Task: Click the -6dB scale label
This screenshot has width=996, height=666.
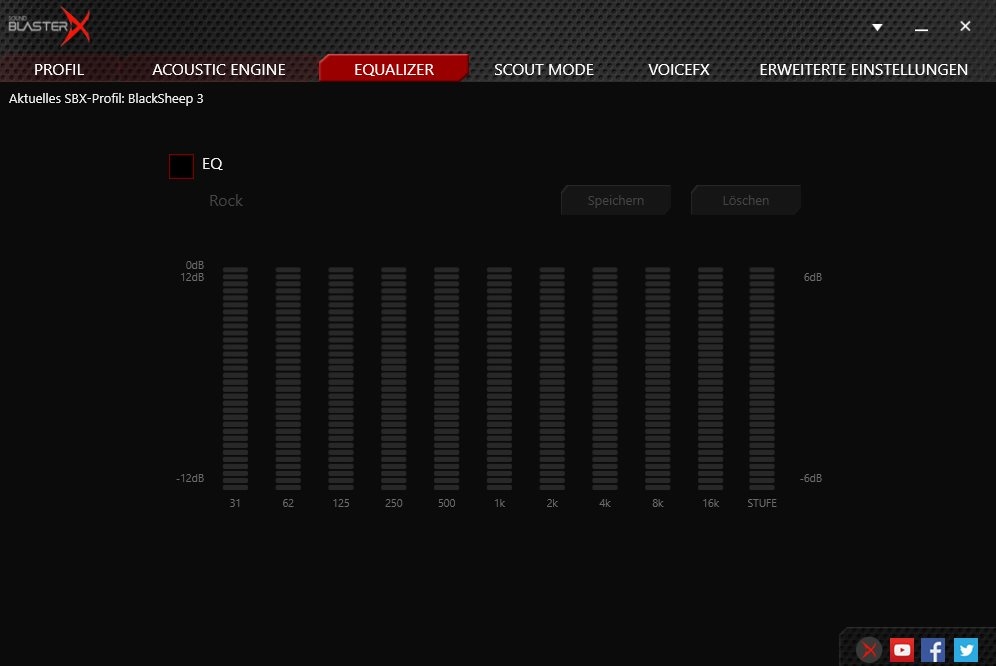Action: [811, 478]
